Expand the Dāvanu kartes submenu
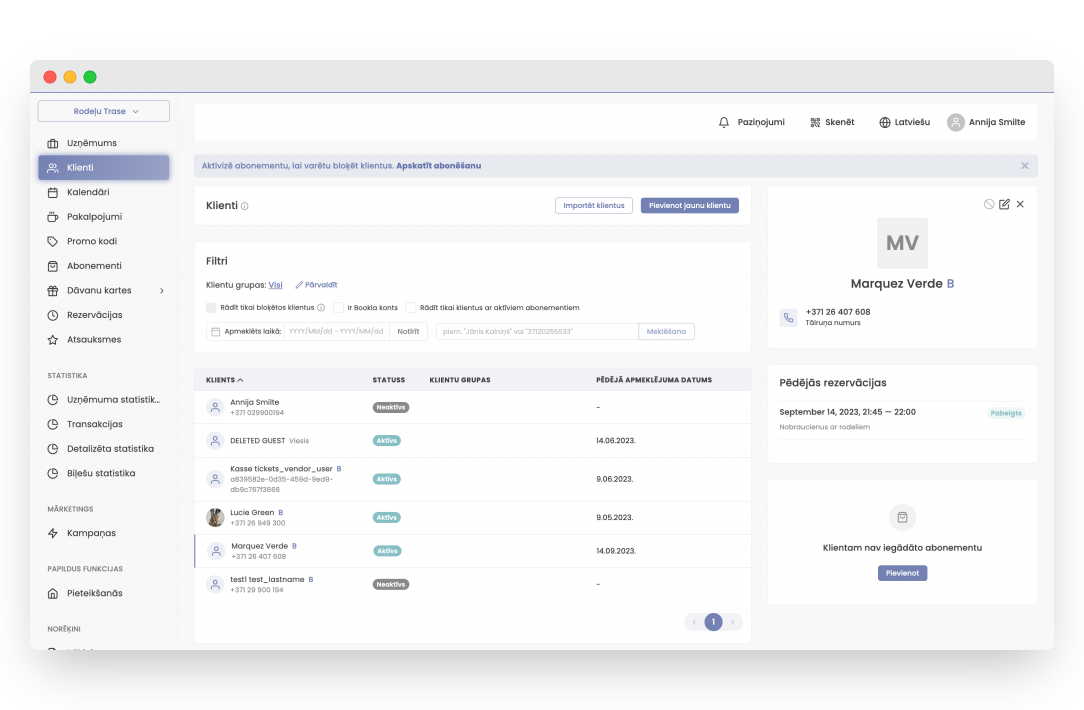 [x=162, y=291]
